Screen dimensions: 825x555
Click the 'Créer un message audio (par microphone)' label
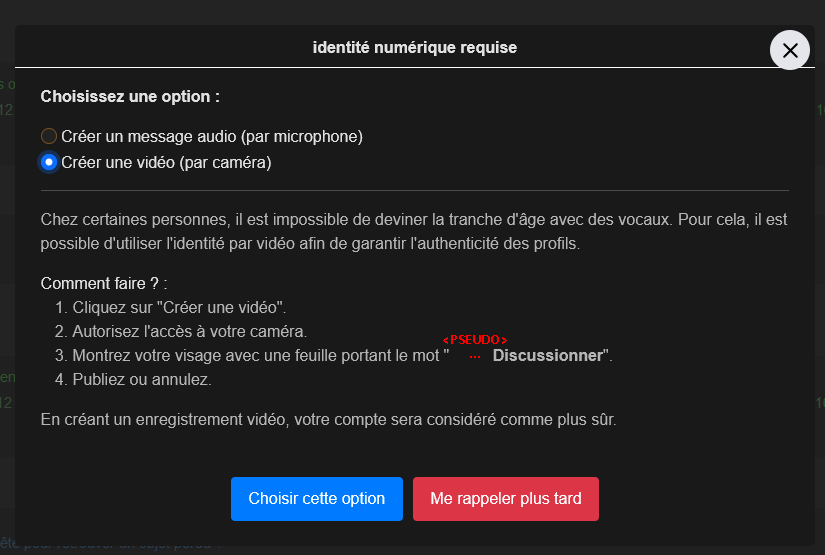(212, 136)
